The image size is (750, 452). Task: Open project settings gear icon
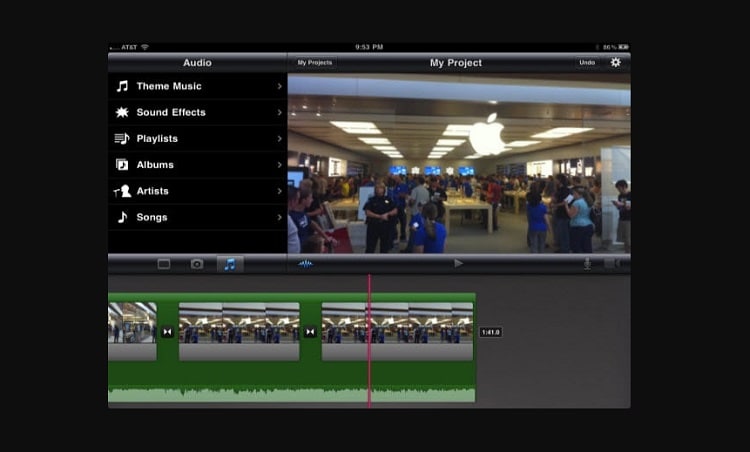pyautogui.click(x=616, y=62)
